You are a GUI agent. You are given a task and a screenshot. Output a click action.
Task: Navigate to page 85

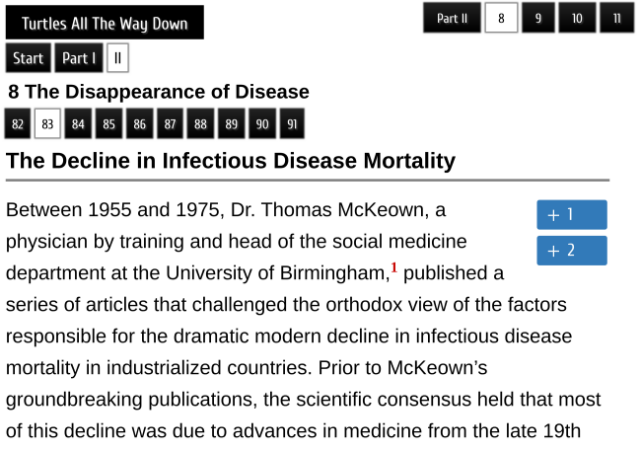(x=109, y=124)
